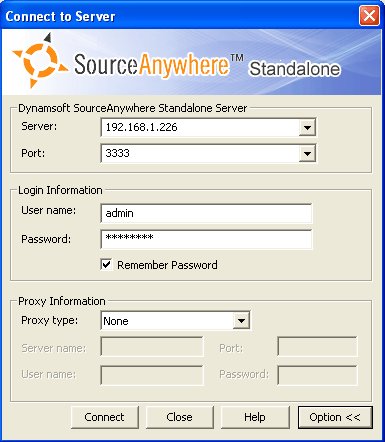The width and height of the screenshot is (385, 442).
Task: Click the Remember Password label text
Action: point(167,265)
